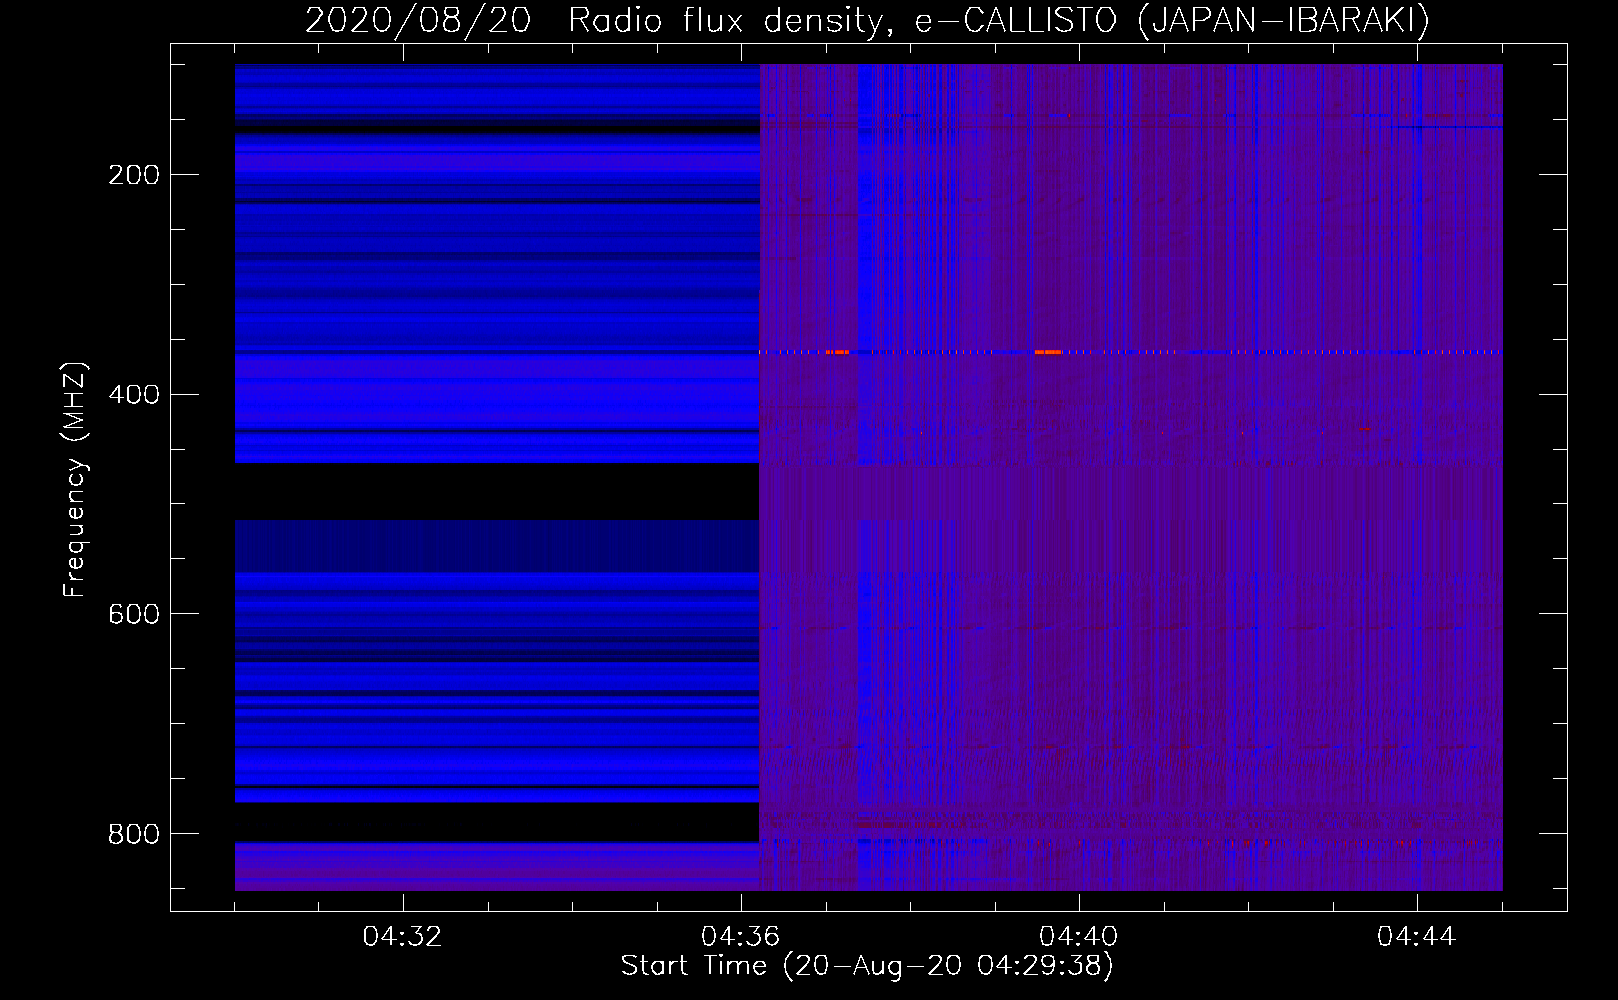
Task: Click the 600 frequency tick label
Action: pos(134,614)
